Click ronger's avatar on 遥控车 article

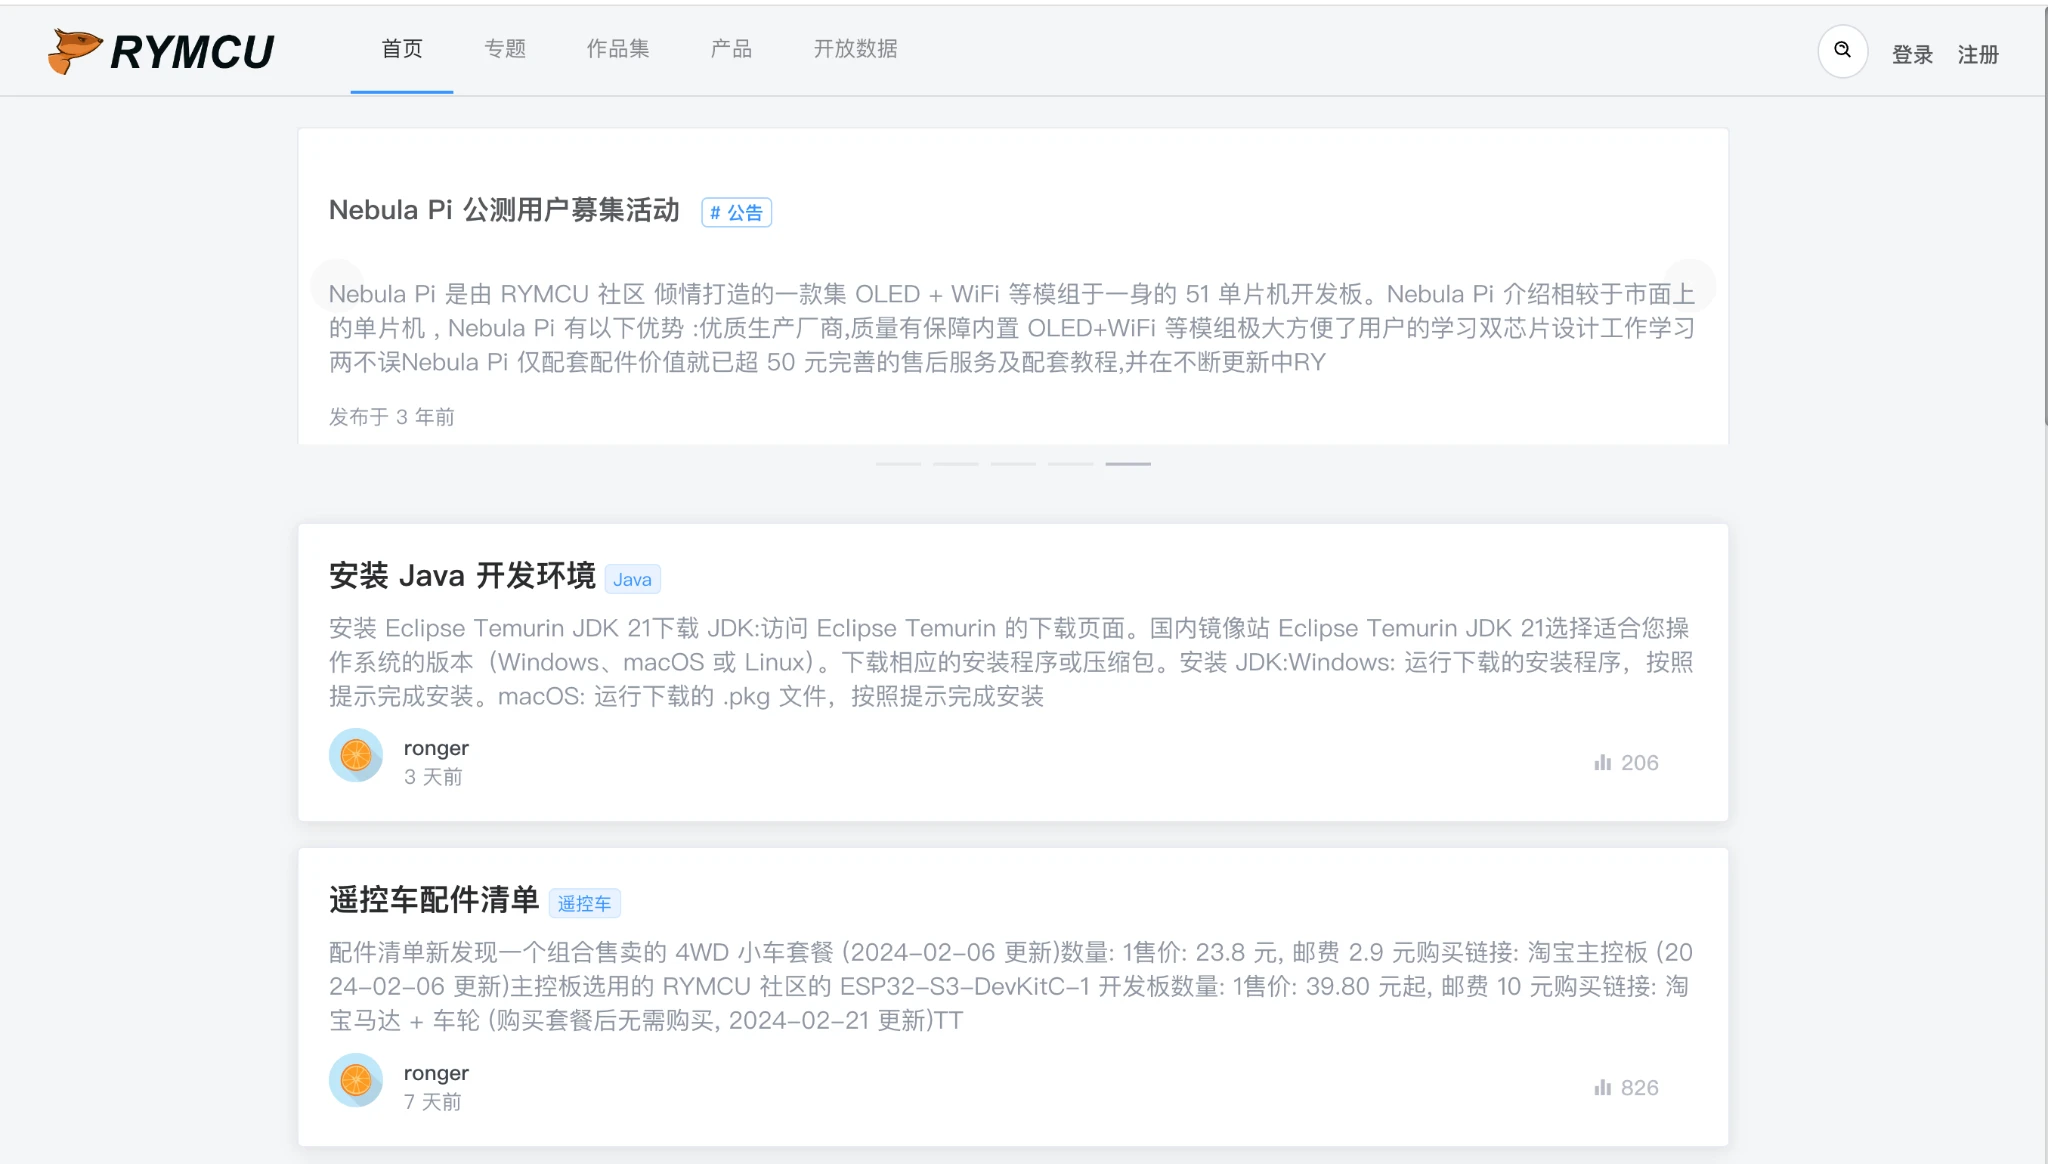coord(356,1080)
